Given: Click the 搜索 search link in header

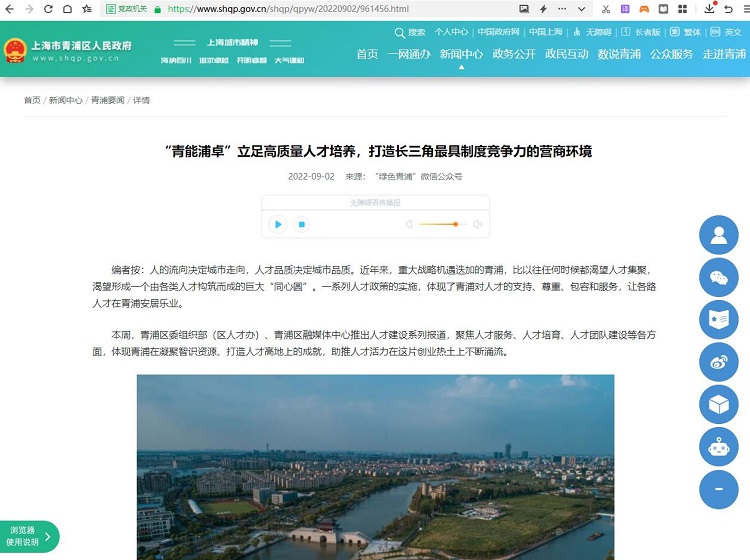Looking at the screenshot, I should (411, 32).
